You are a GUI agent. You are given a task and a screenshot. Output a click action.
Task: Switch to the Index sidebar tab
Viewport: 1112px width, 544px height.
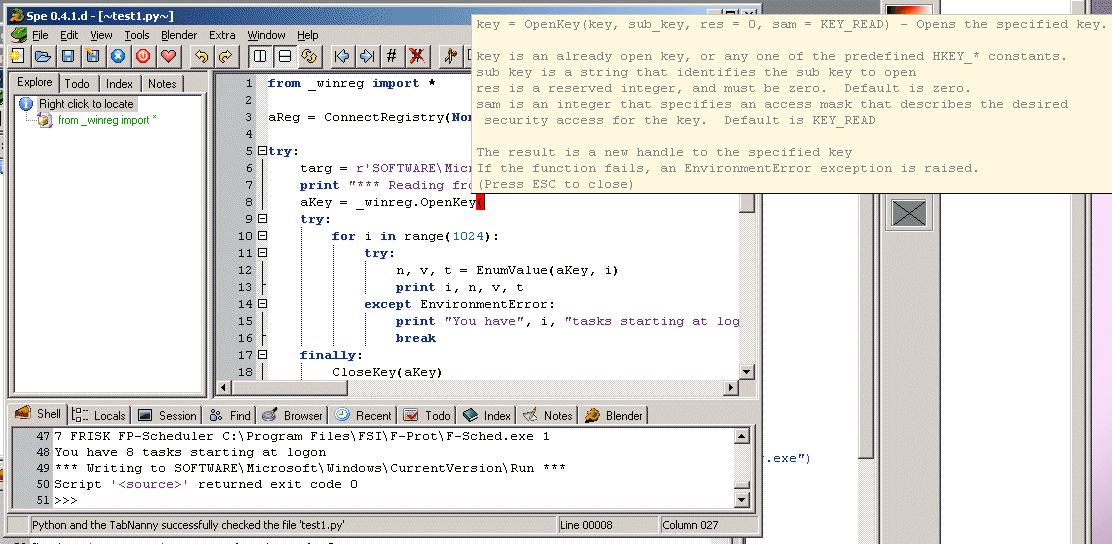(119, 83)
